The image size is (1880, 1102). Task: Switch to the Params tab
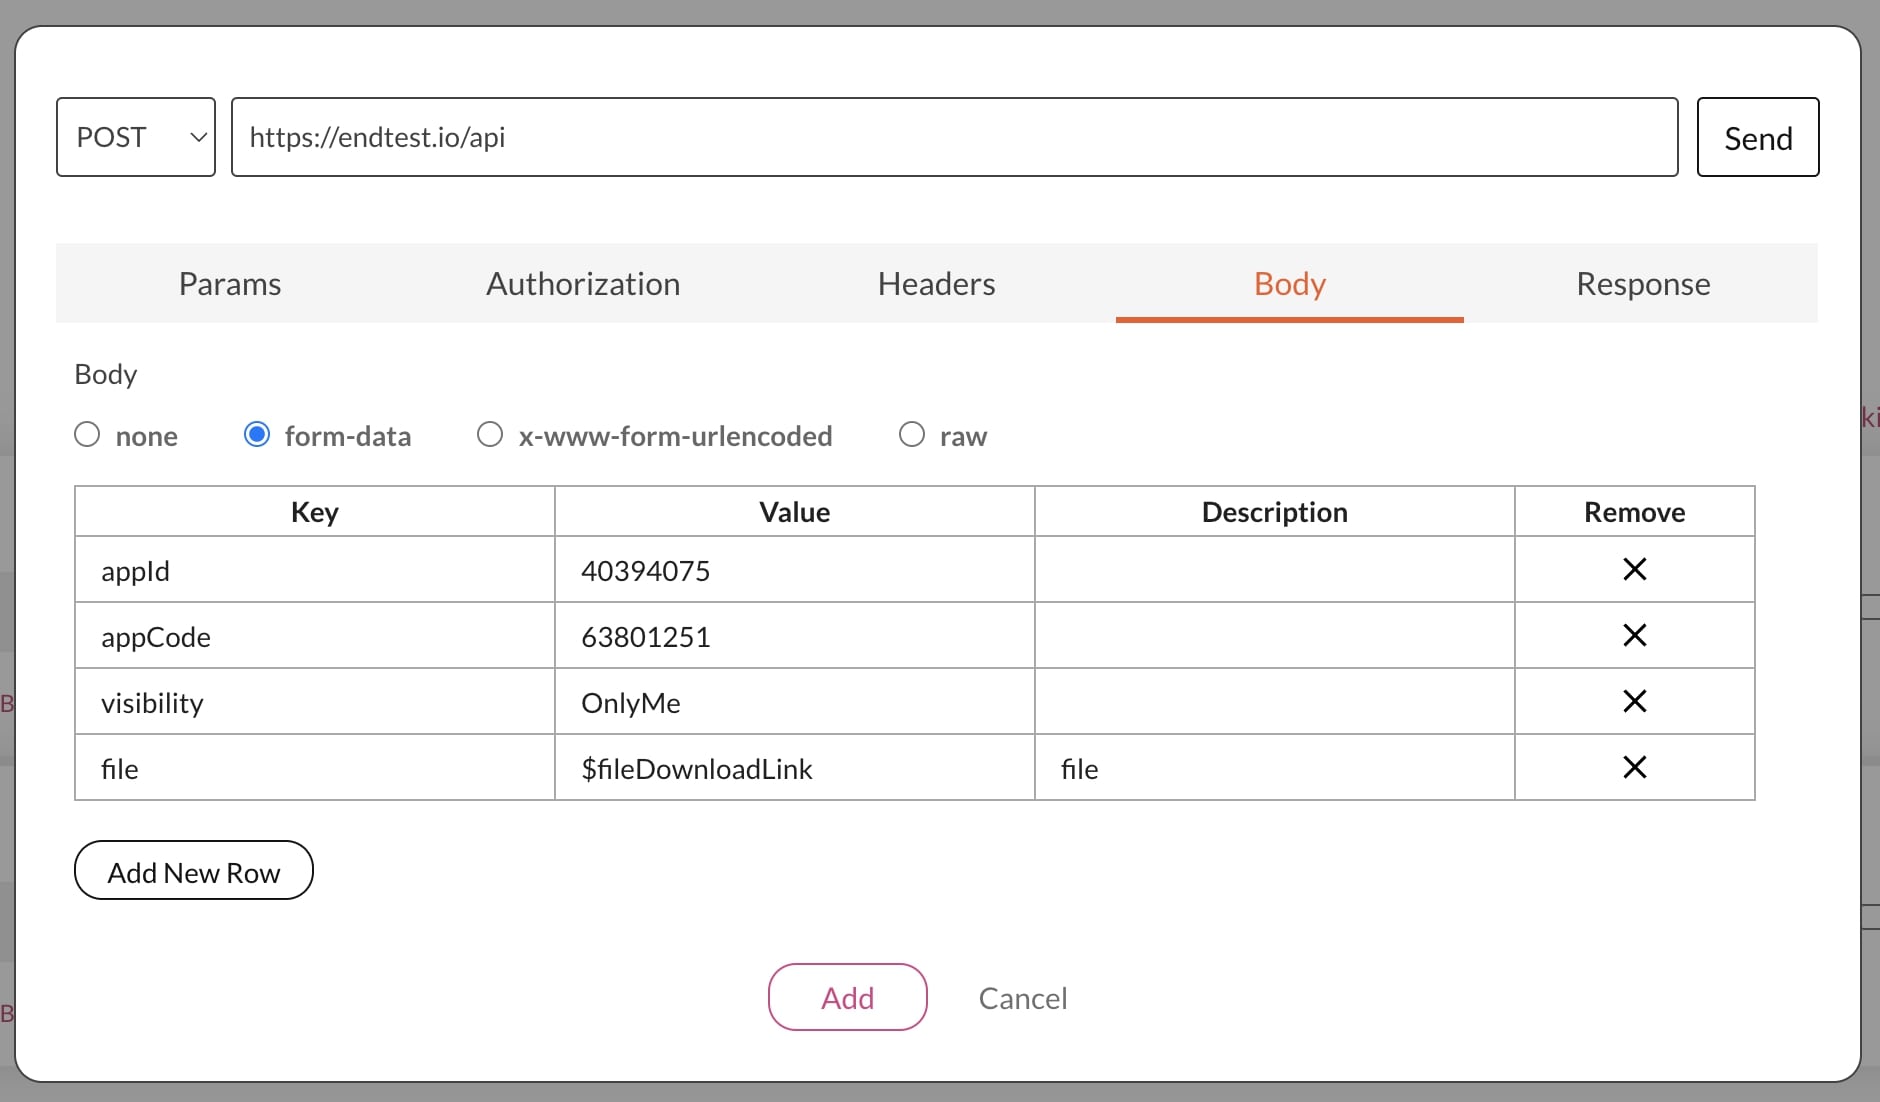click(230, 284)
